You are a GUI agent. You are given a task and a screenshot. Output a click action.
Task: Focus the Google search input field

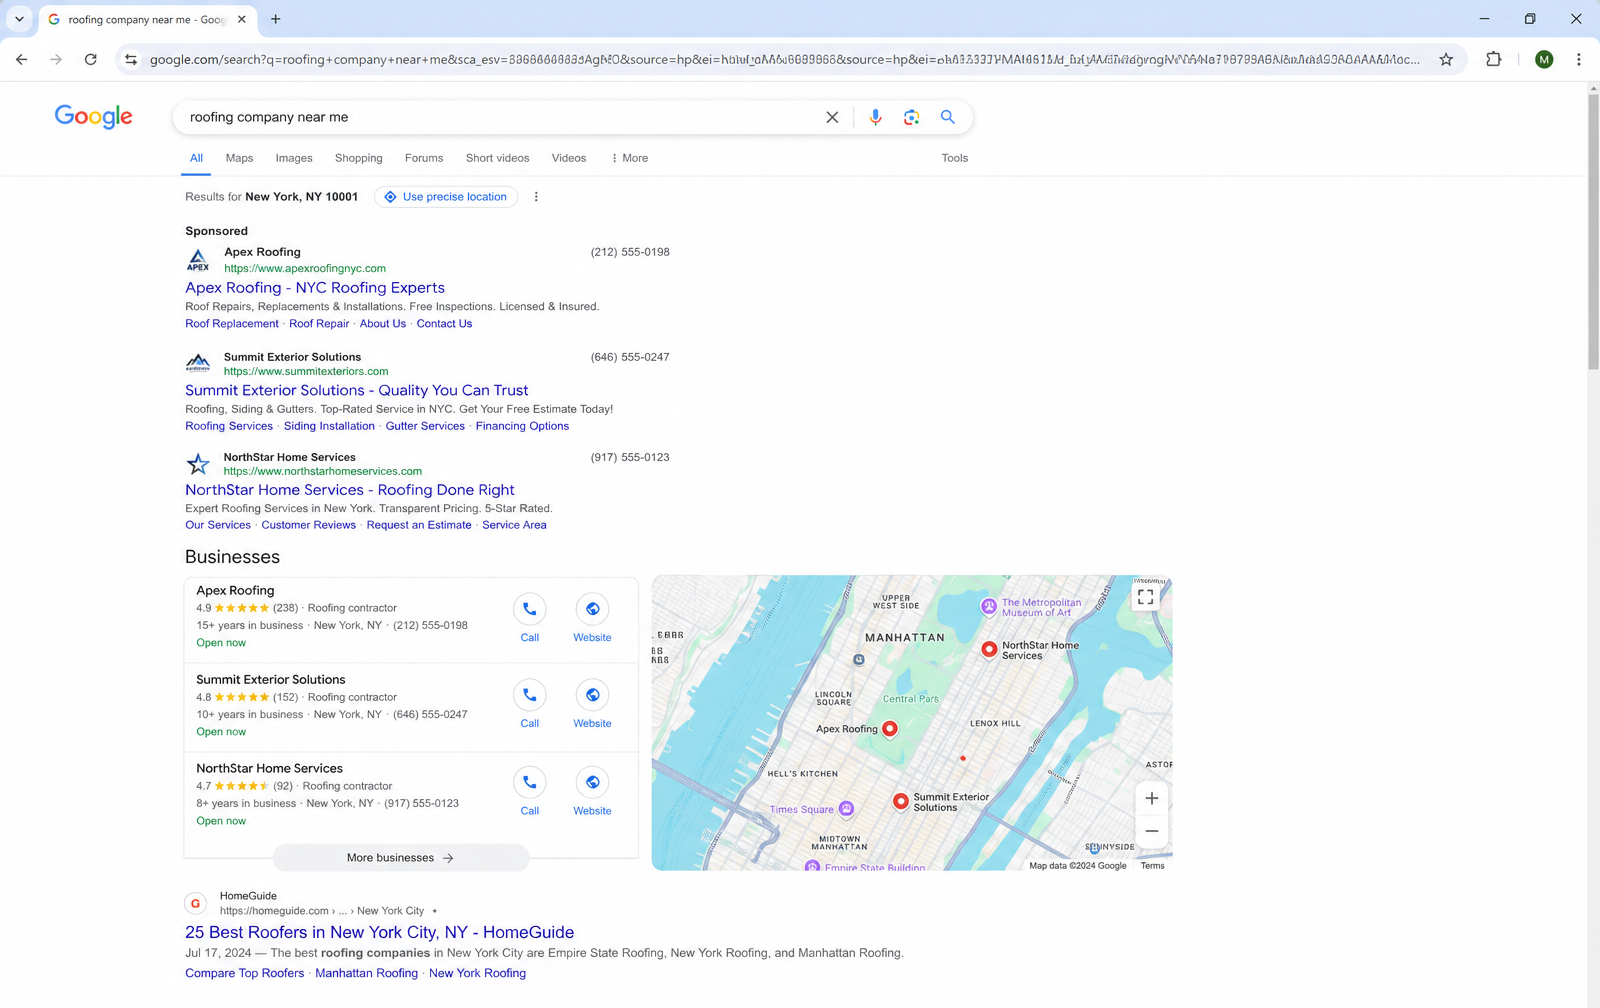click(500, 117)
